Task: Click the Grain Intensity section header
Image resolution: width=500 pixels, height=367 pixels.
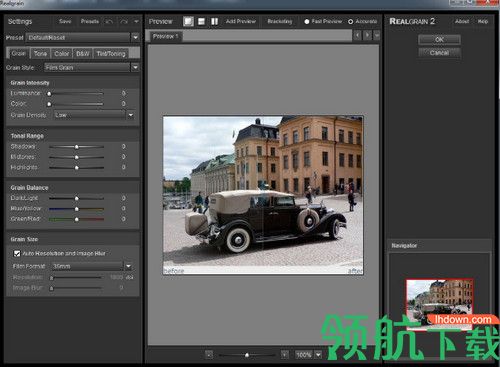Action: pyautogui.click(x=30, y=83)
